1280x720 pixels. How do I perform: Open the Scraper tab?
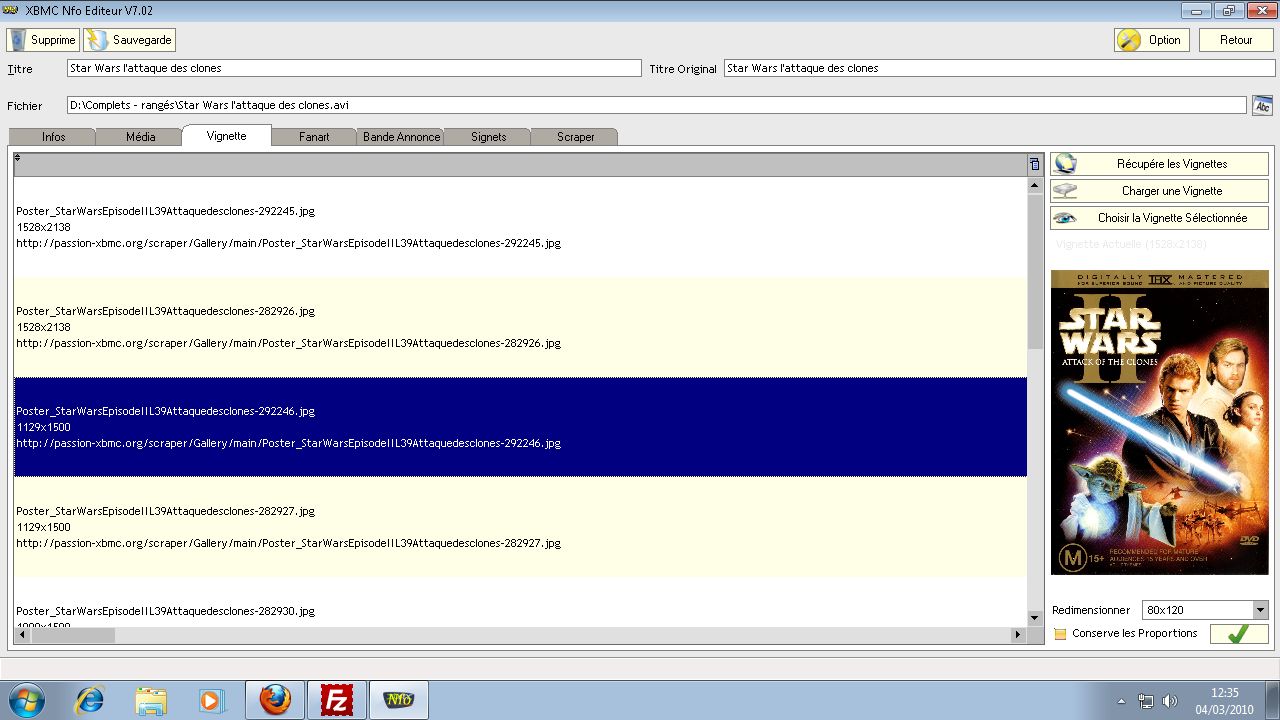tap(575, 137)
